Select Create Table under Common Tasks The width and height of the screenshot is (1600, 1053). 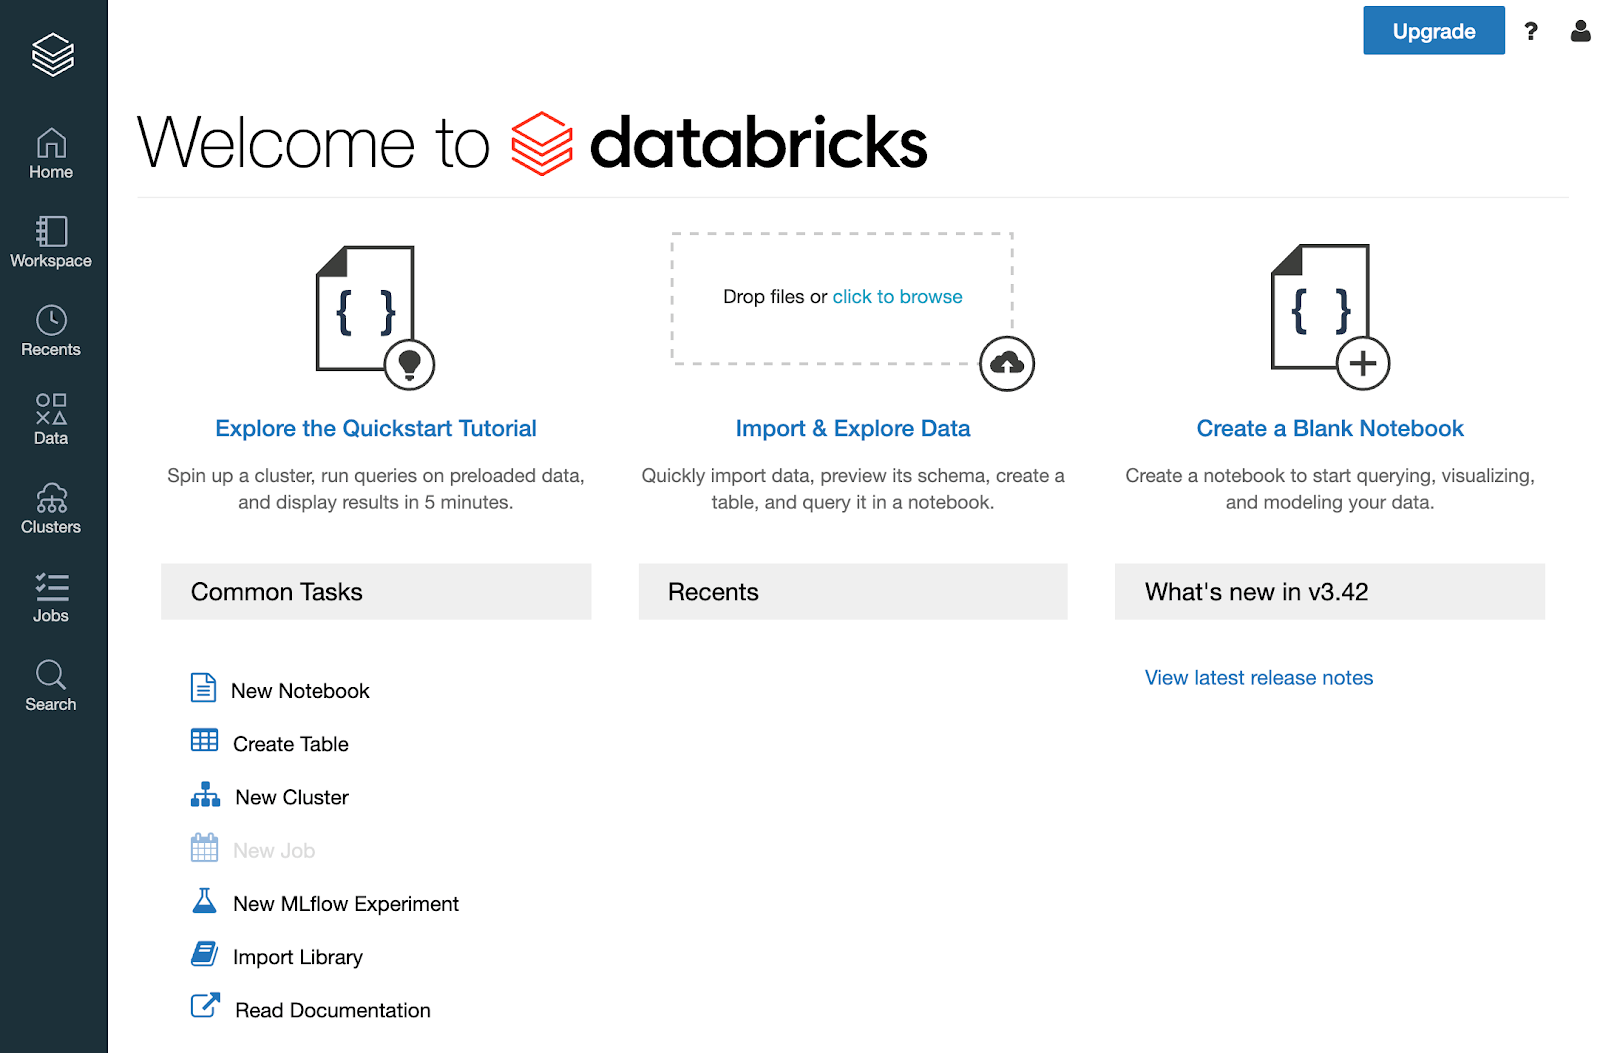(290, 744)
